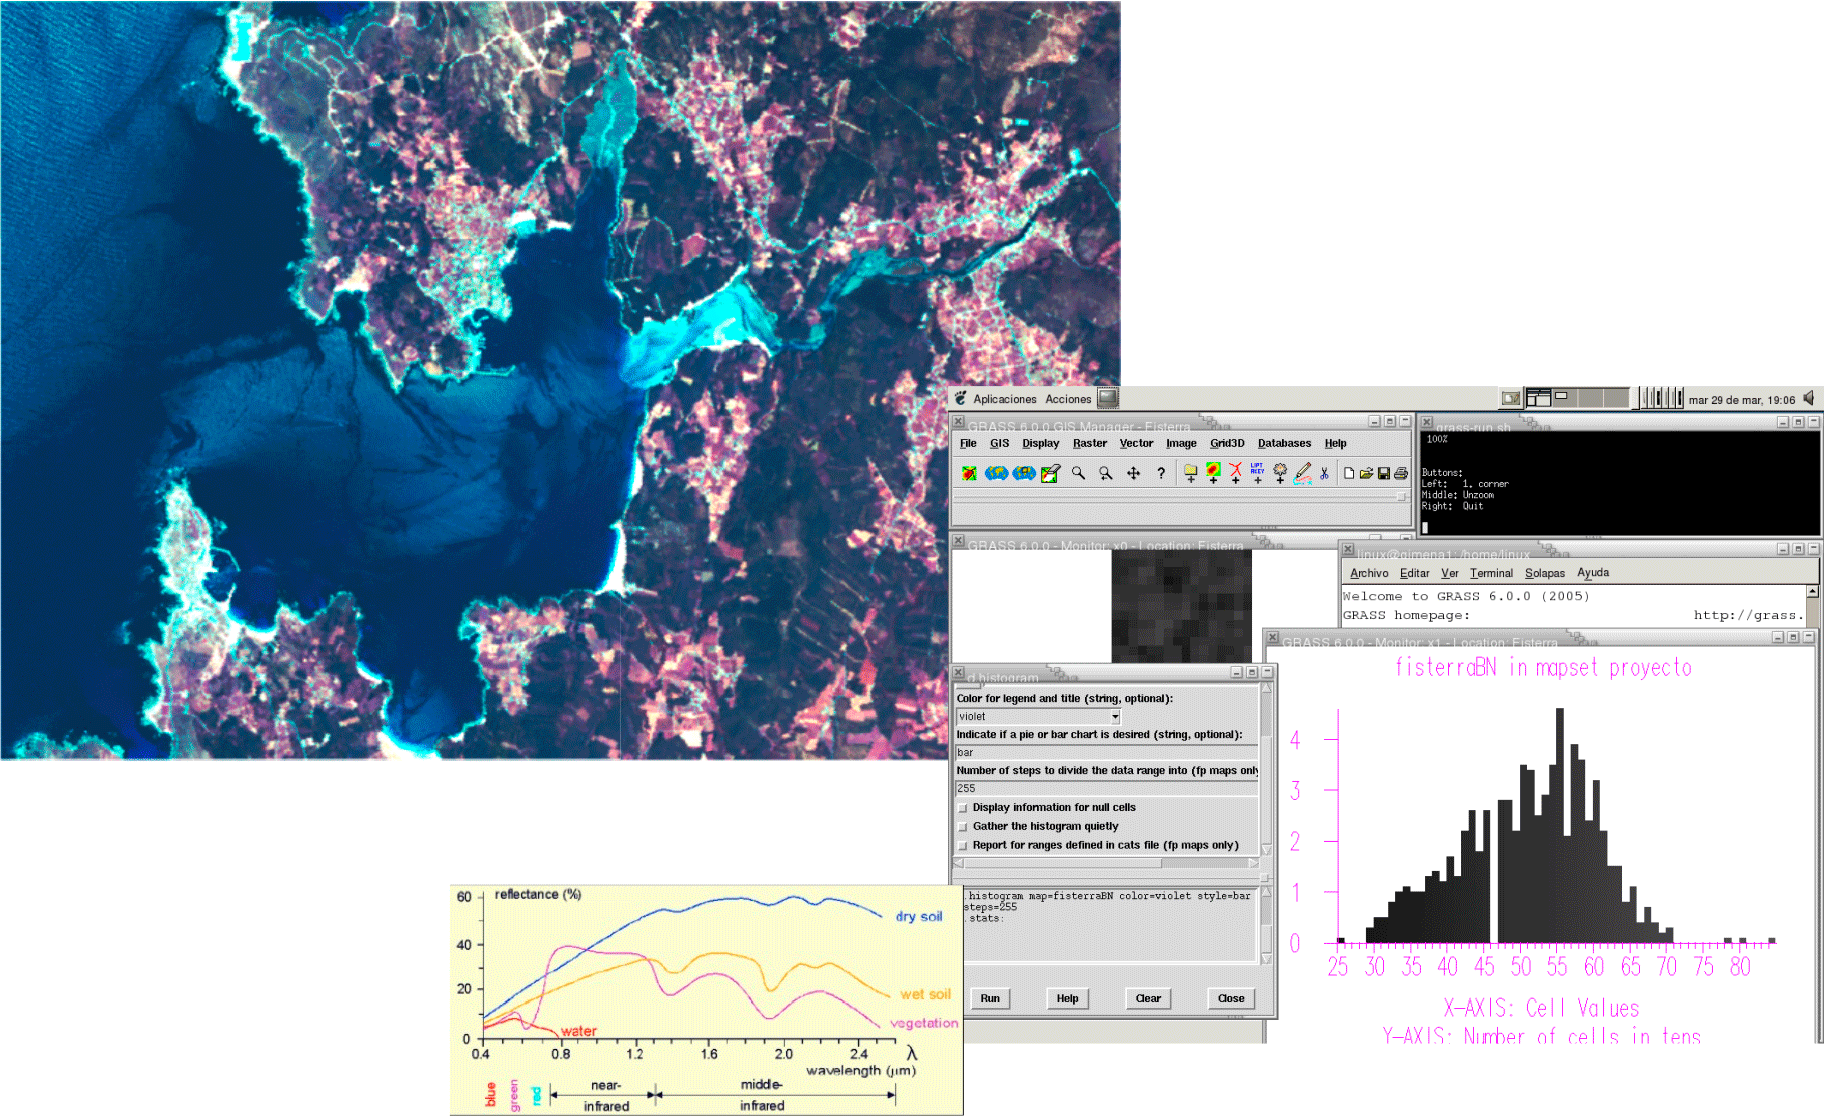This screenshot has height=1116, width=1824.
Task: Enable Display information for null cells
Action: 963,808
